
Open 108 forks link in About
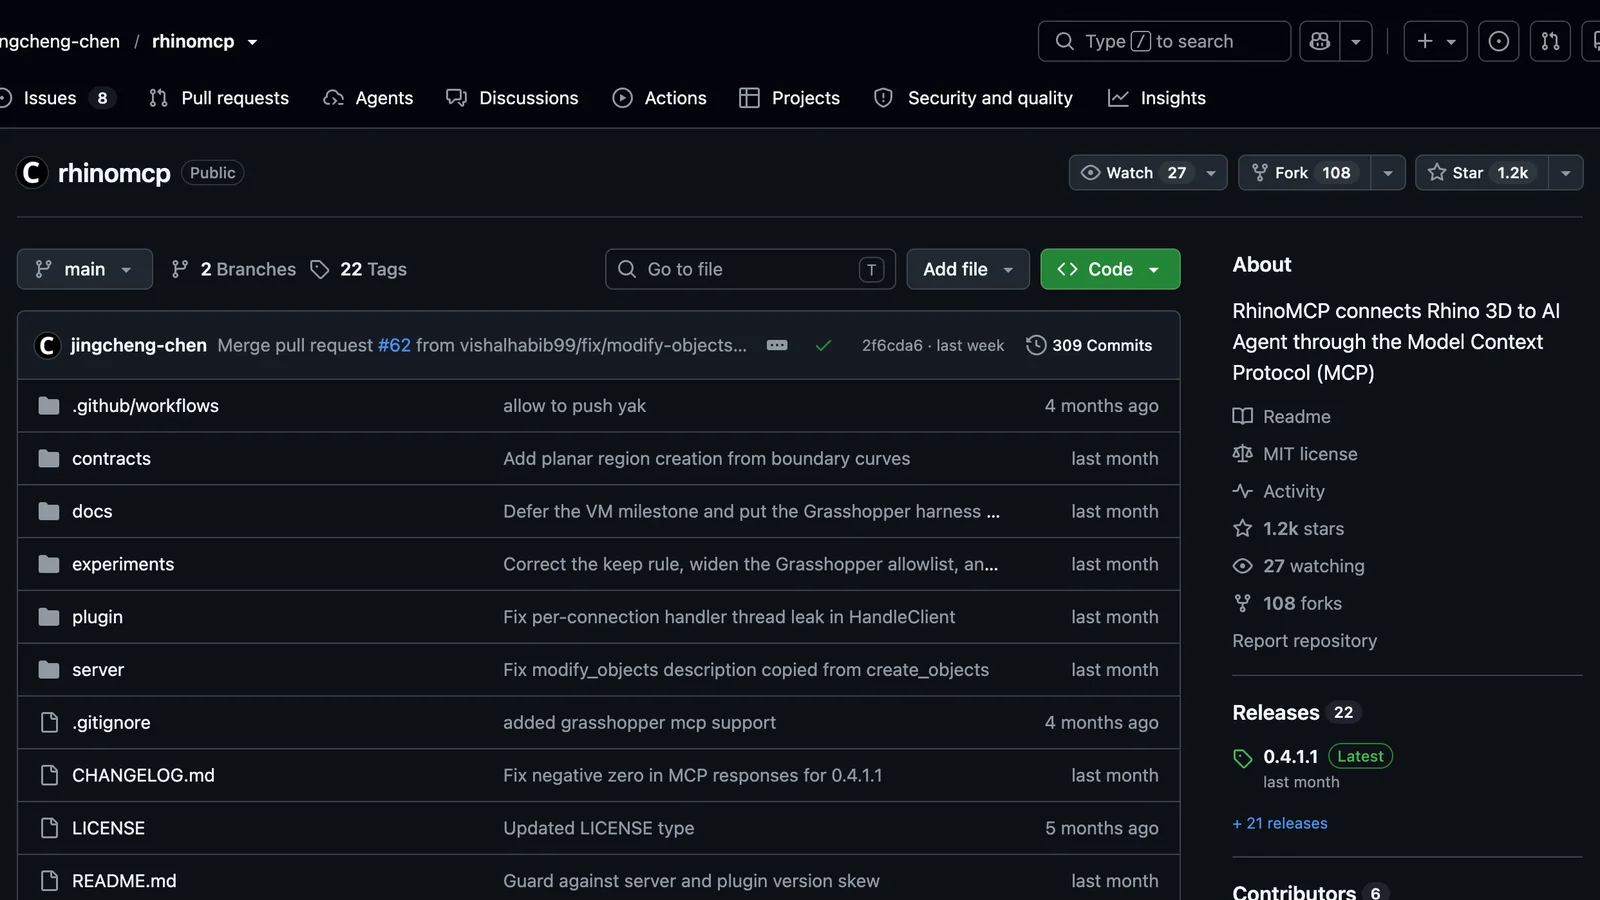click(1302, 603)
